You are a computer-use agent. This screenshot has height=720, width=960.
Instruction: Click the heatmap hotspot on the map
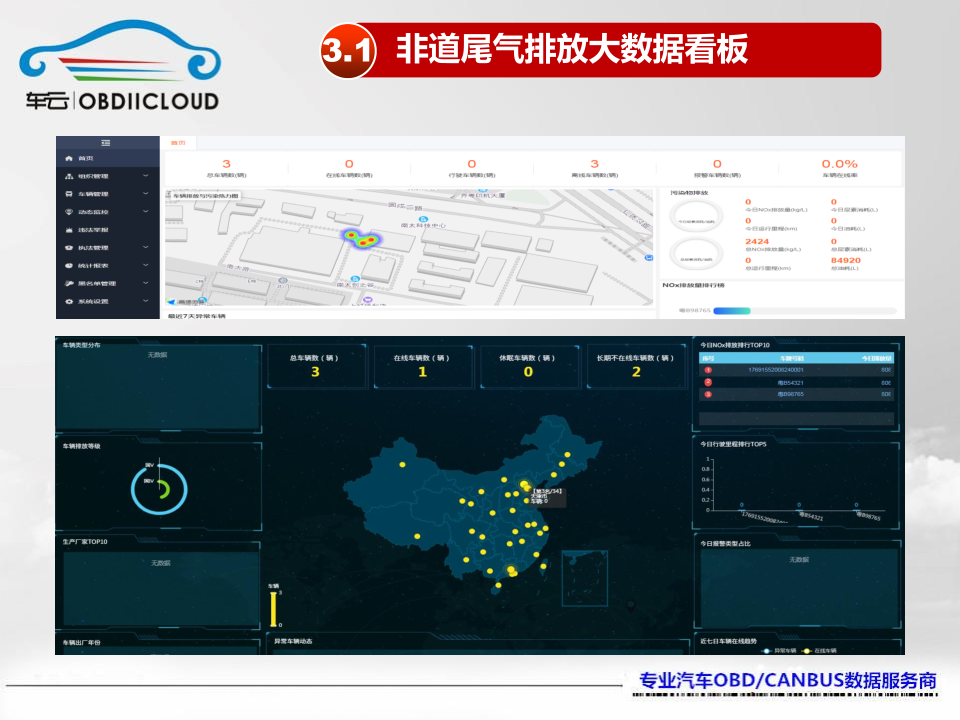point(361,239)
